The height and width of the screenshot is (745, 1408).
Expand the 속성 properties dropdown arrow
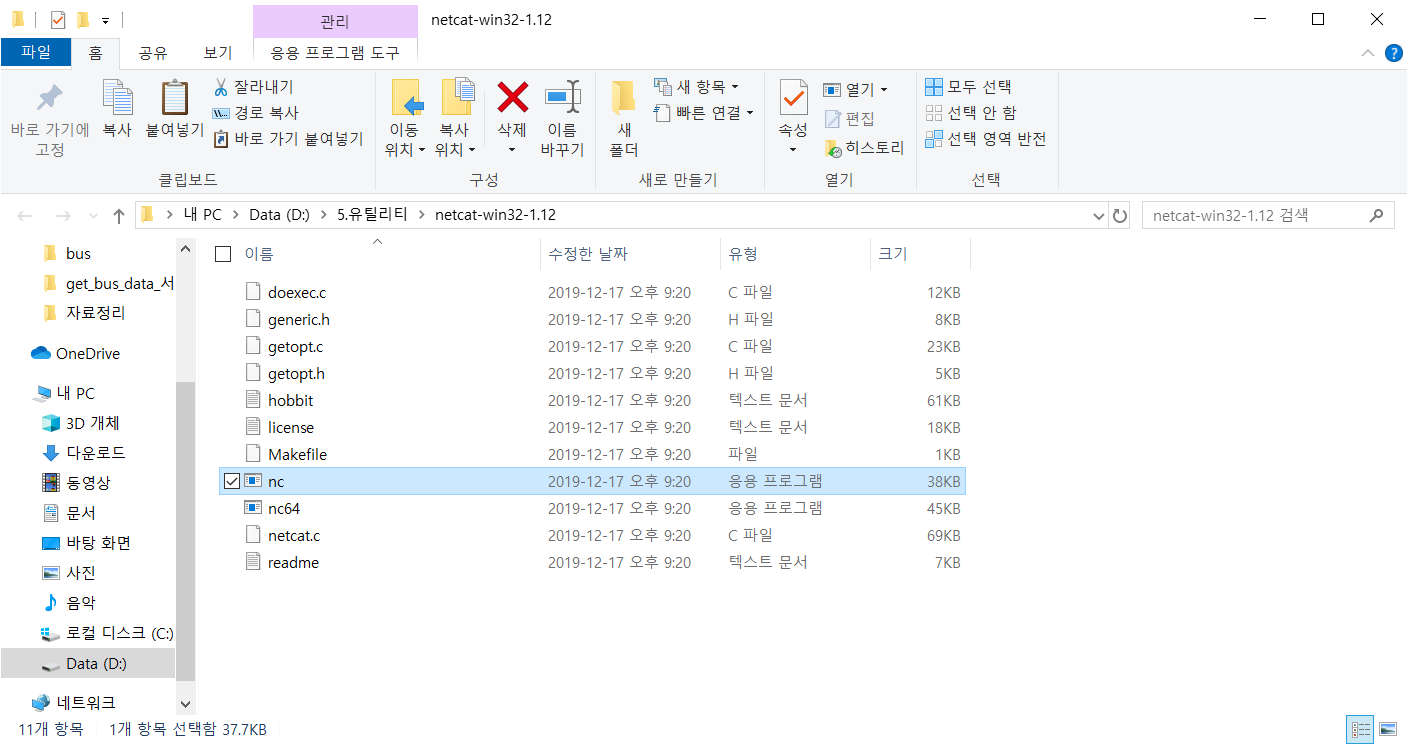[x=794, y=150]
